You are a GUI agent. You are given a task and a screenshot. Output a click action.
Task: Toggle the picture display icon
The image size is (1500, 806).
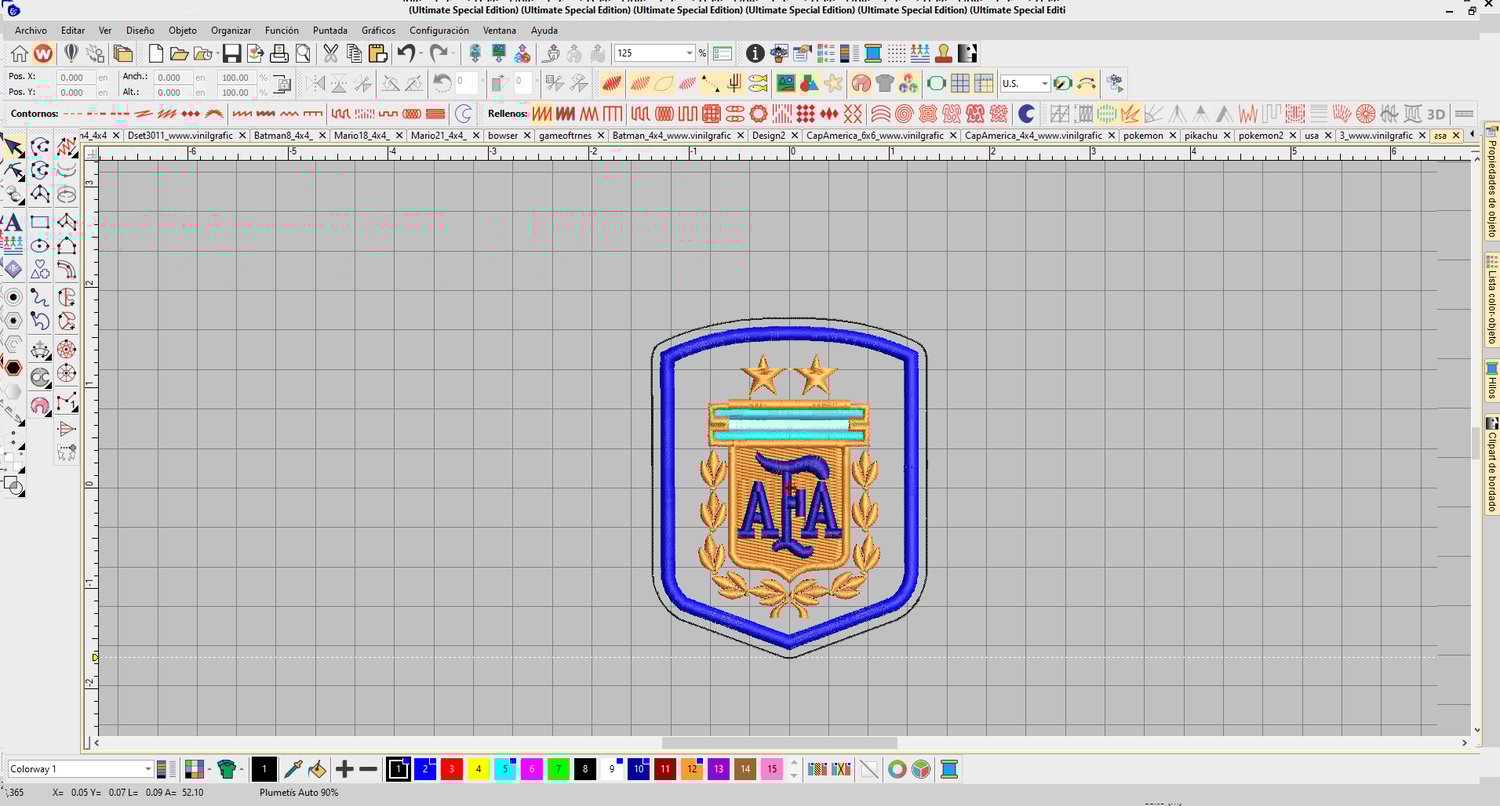[786, 83]
